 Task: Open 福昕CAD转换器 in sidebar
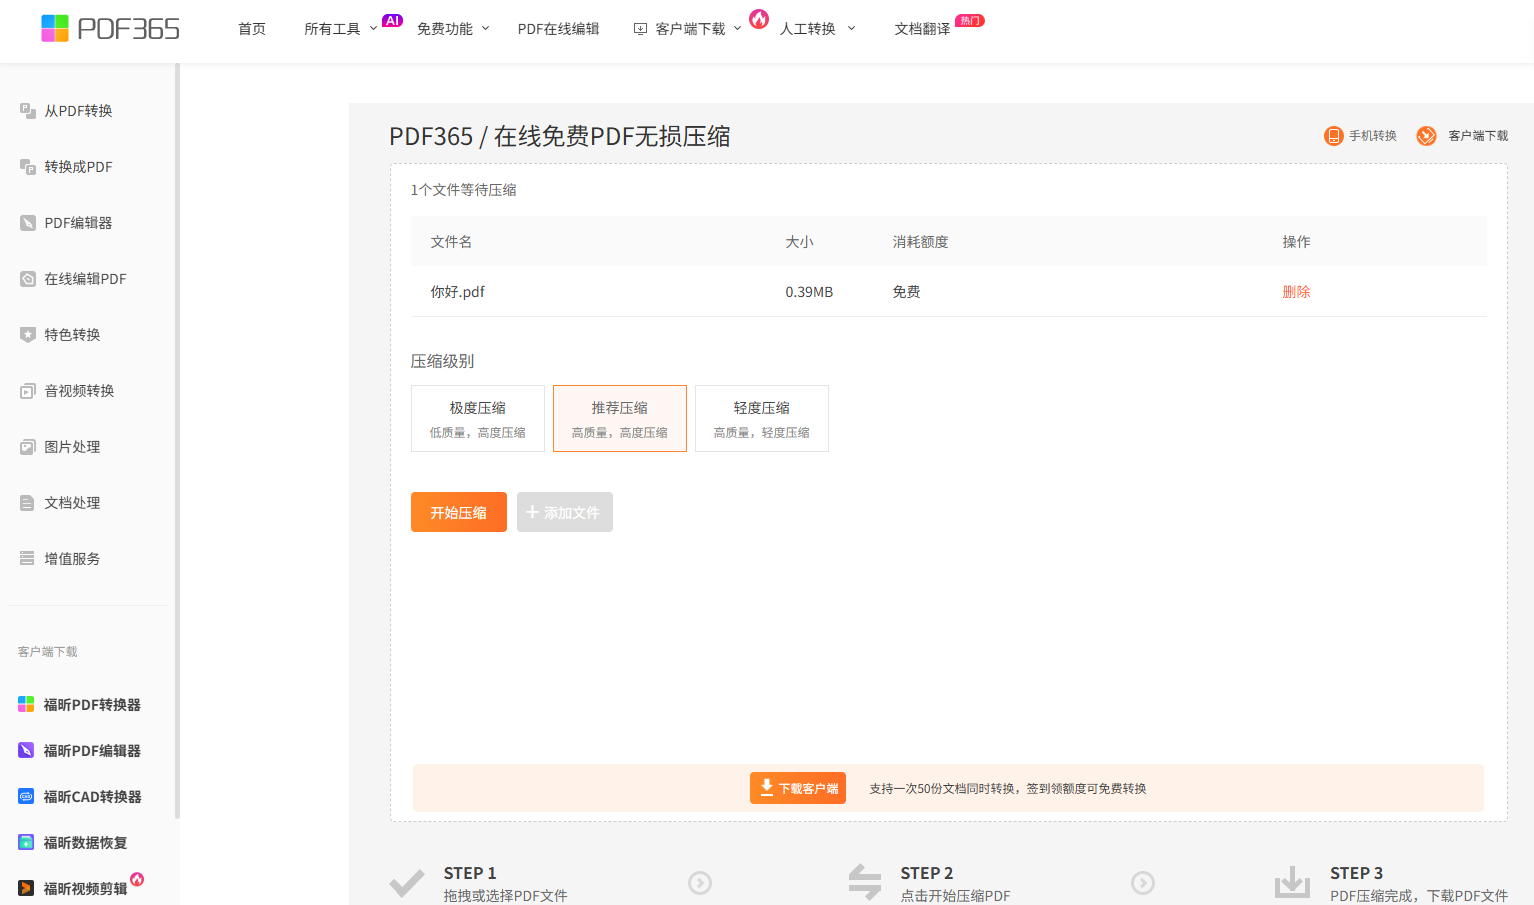pos(92,797)
